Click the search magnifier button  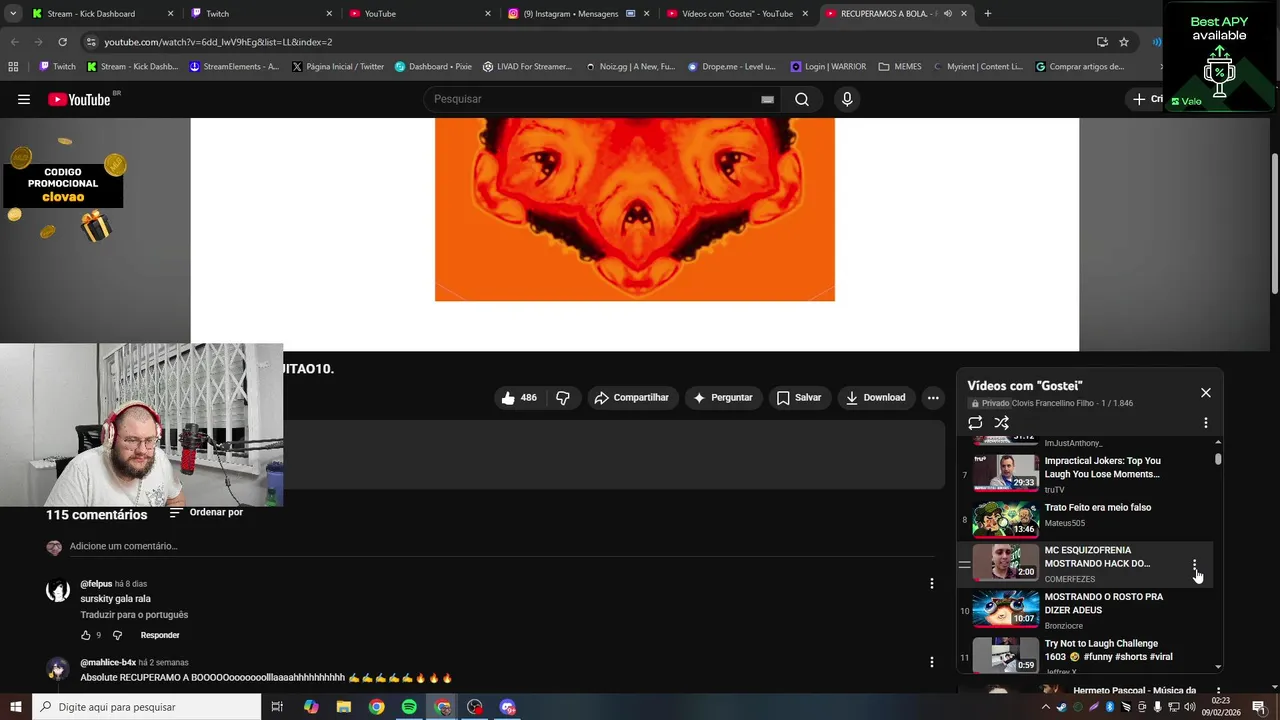point(802,99)
